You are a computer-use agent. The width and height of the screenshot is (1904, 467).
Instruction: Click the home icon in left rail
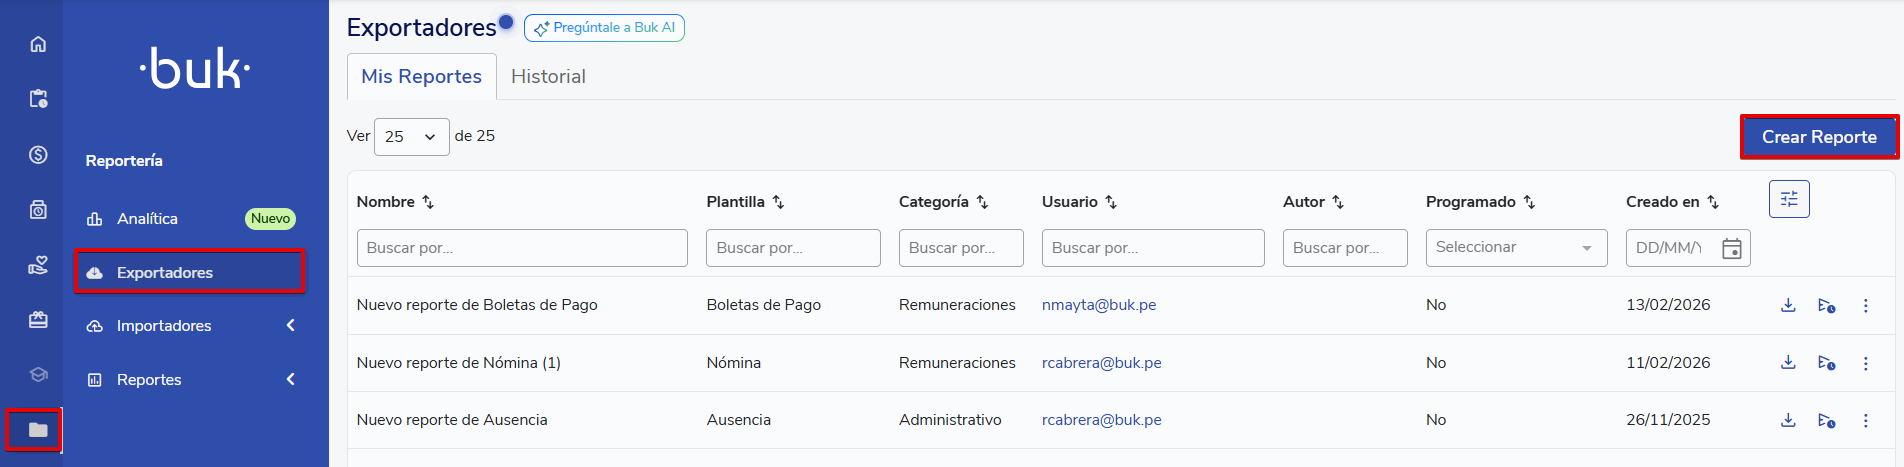pos(38,44)
